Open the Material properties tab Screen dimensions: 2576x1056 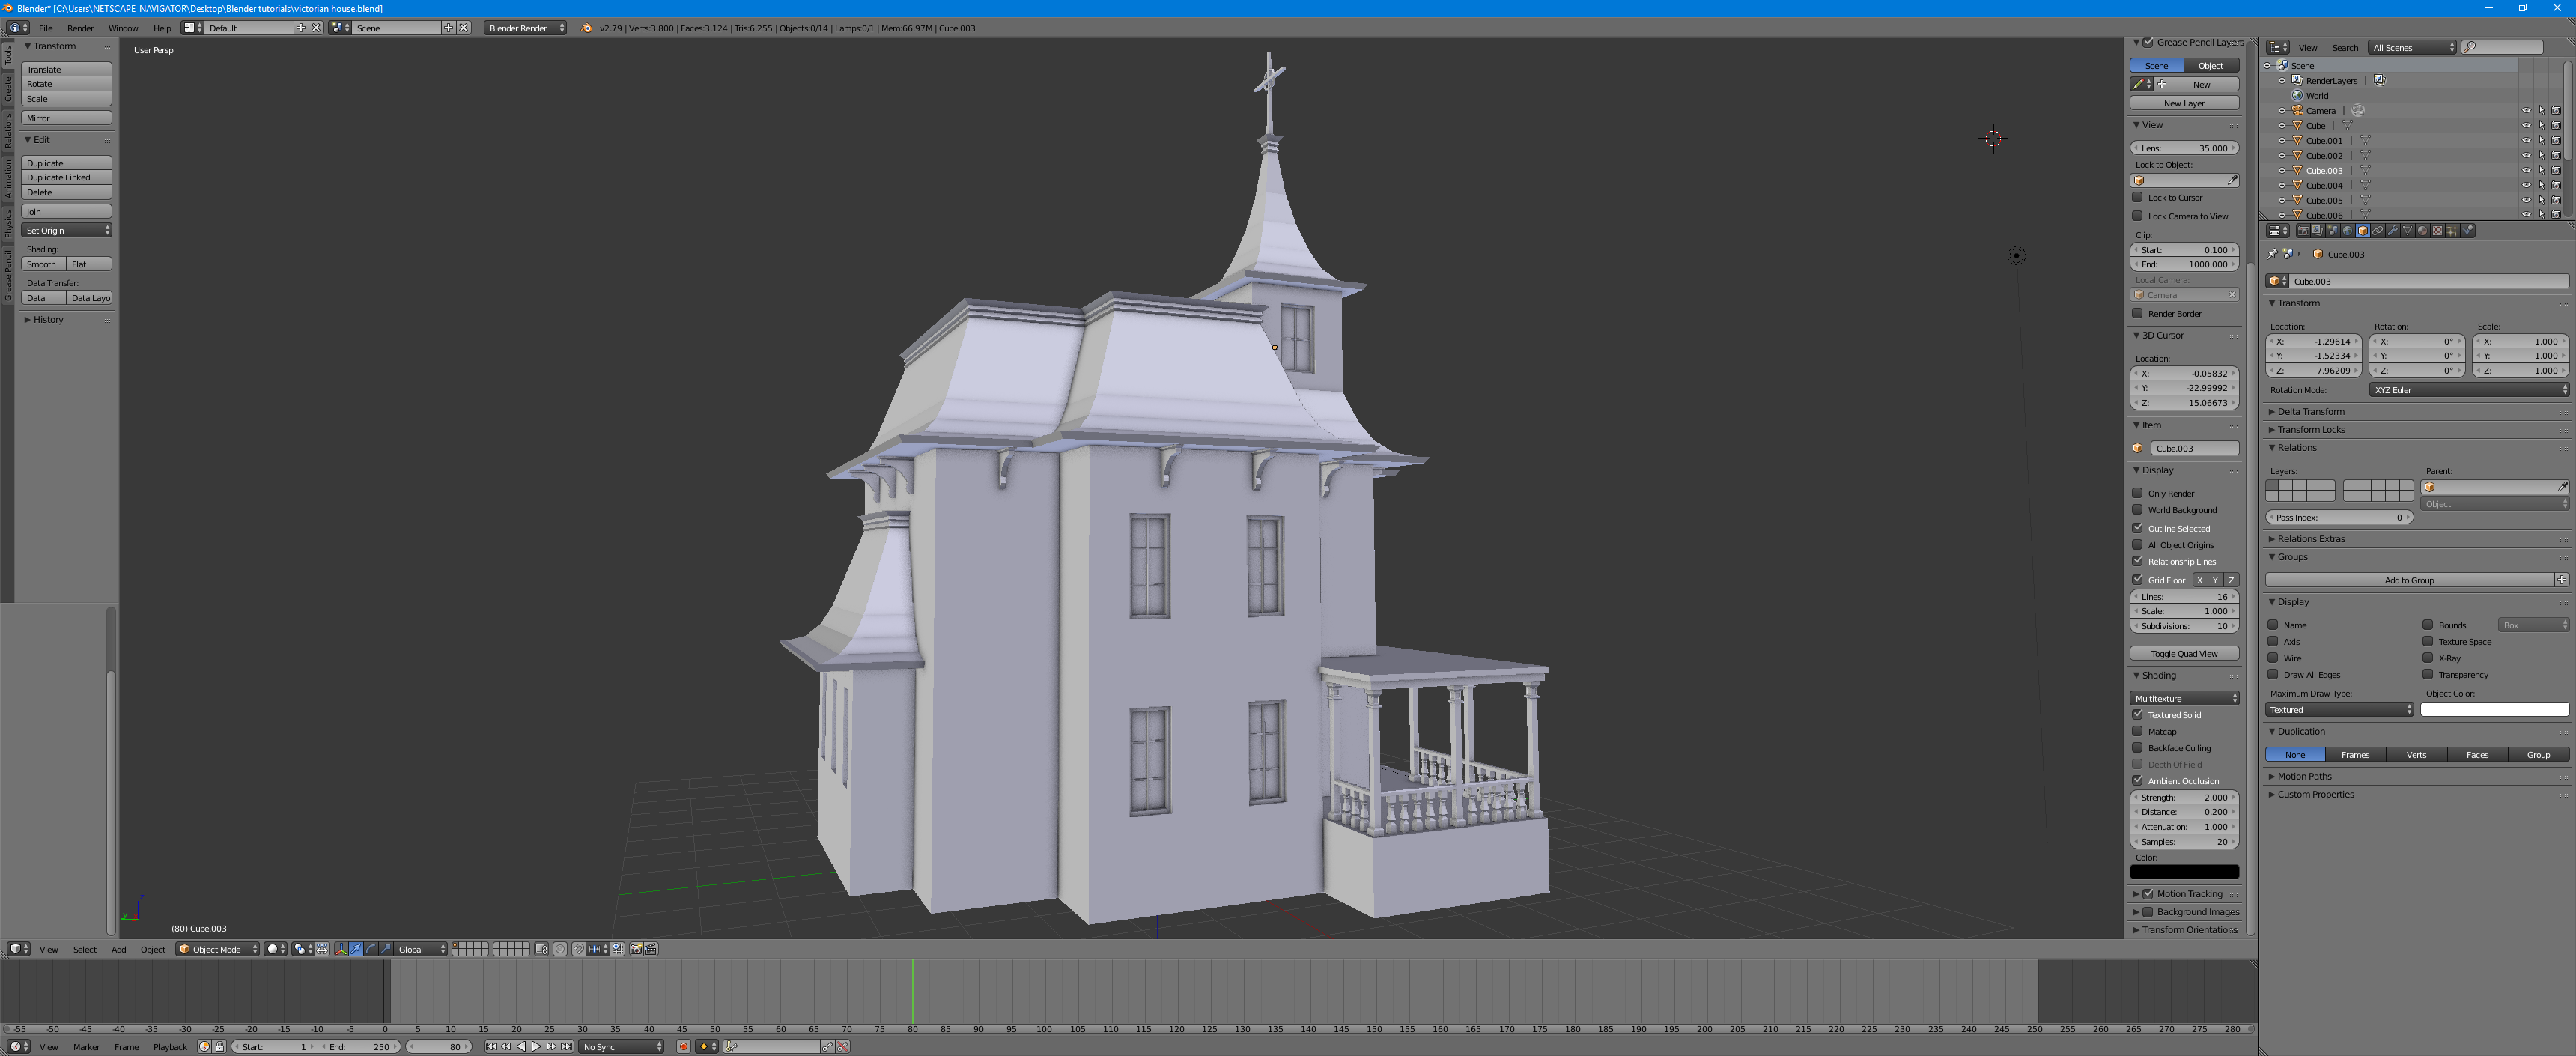pyautogui.click(x=2422, y=231)
